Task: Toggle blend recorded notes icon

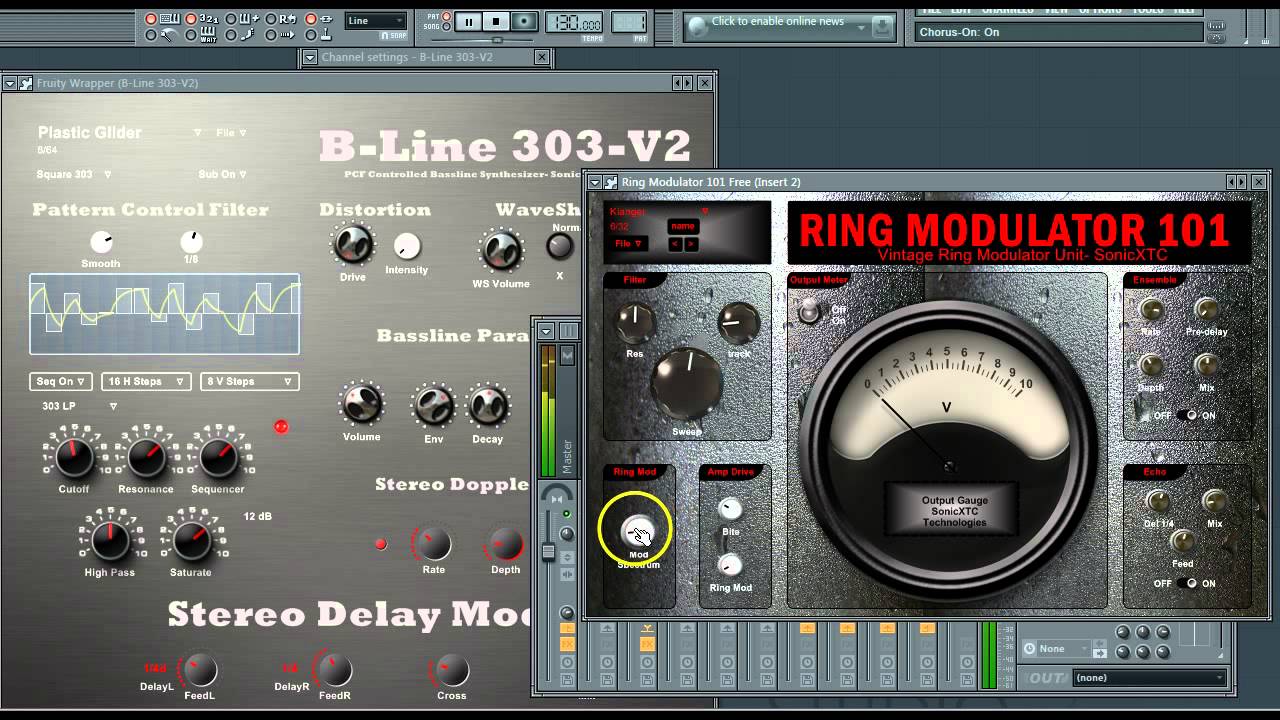Action: pyautogui.click(x=249, y=19)
